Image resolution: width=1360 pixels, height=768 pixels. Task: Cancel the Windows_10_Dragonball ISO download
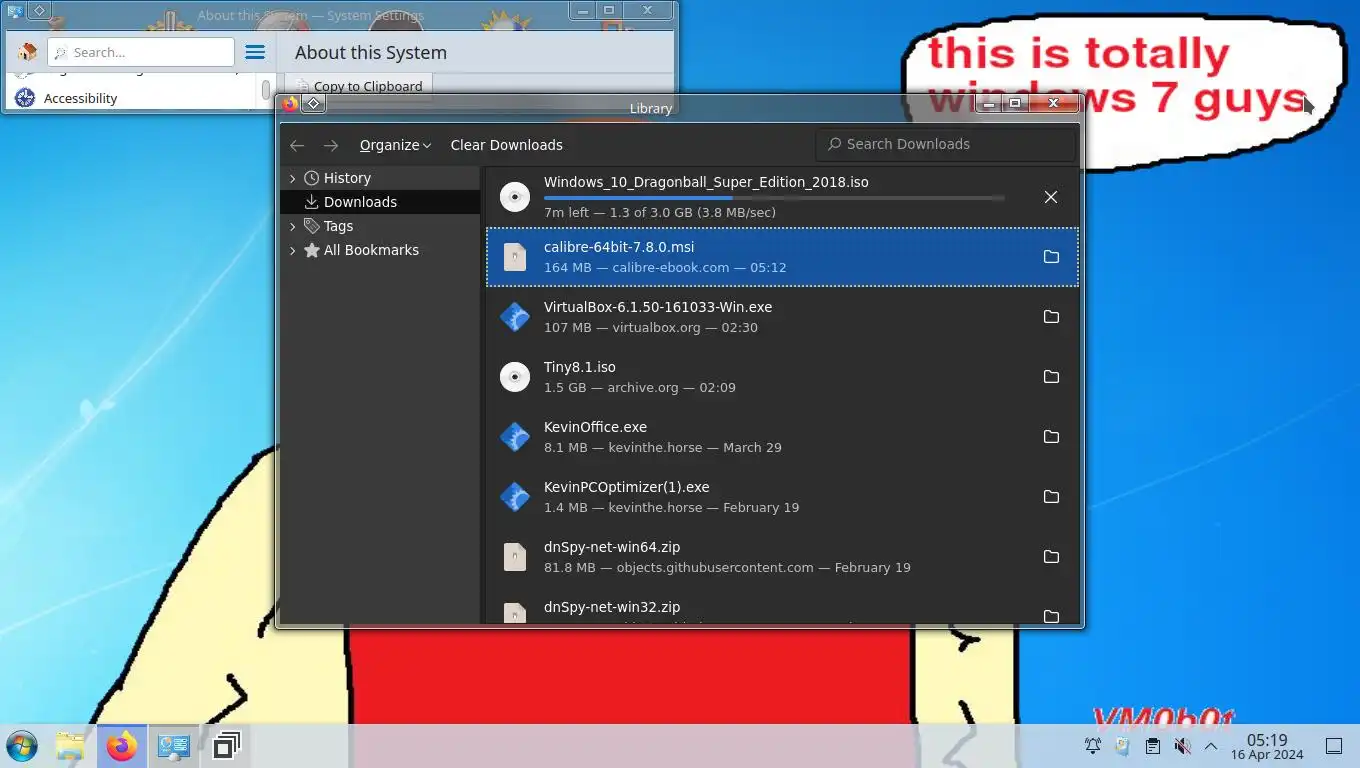point(1051,197)
